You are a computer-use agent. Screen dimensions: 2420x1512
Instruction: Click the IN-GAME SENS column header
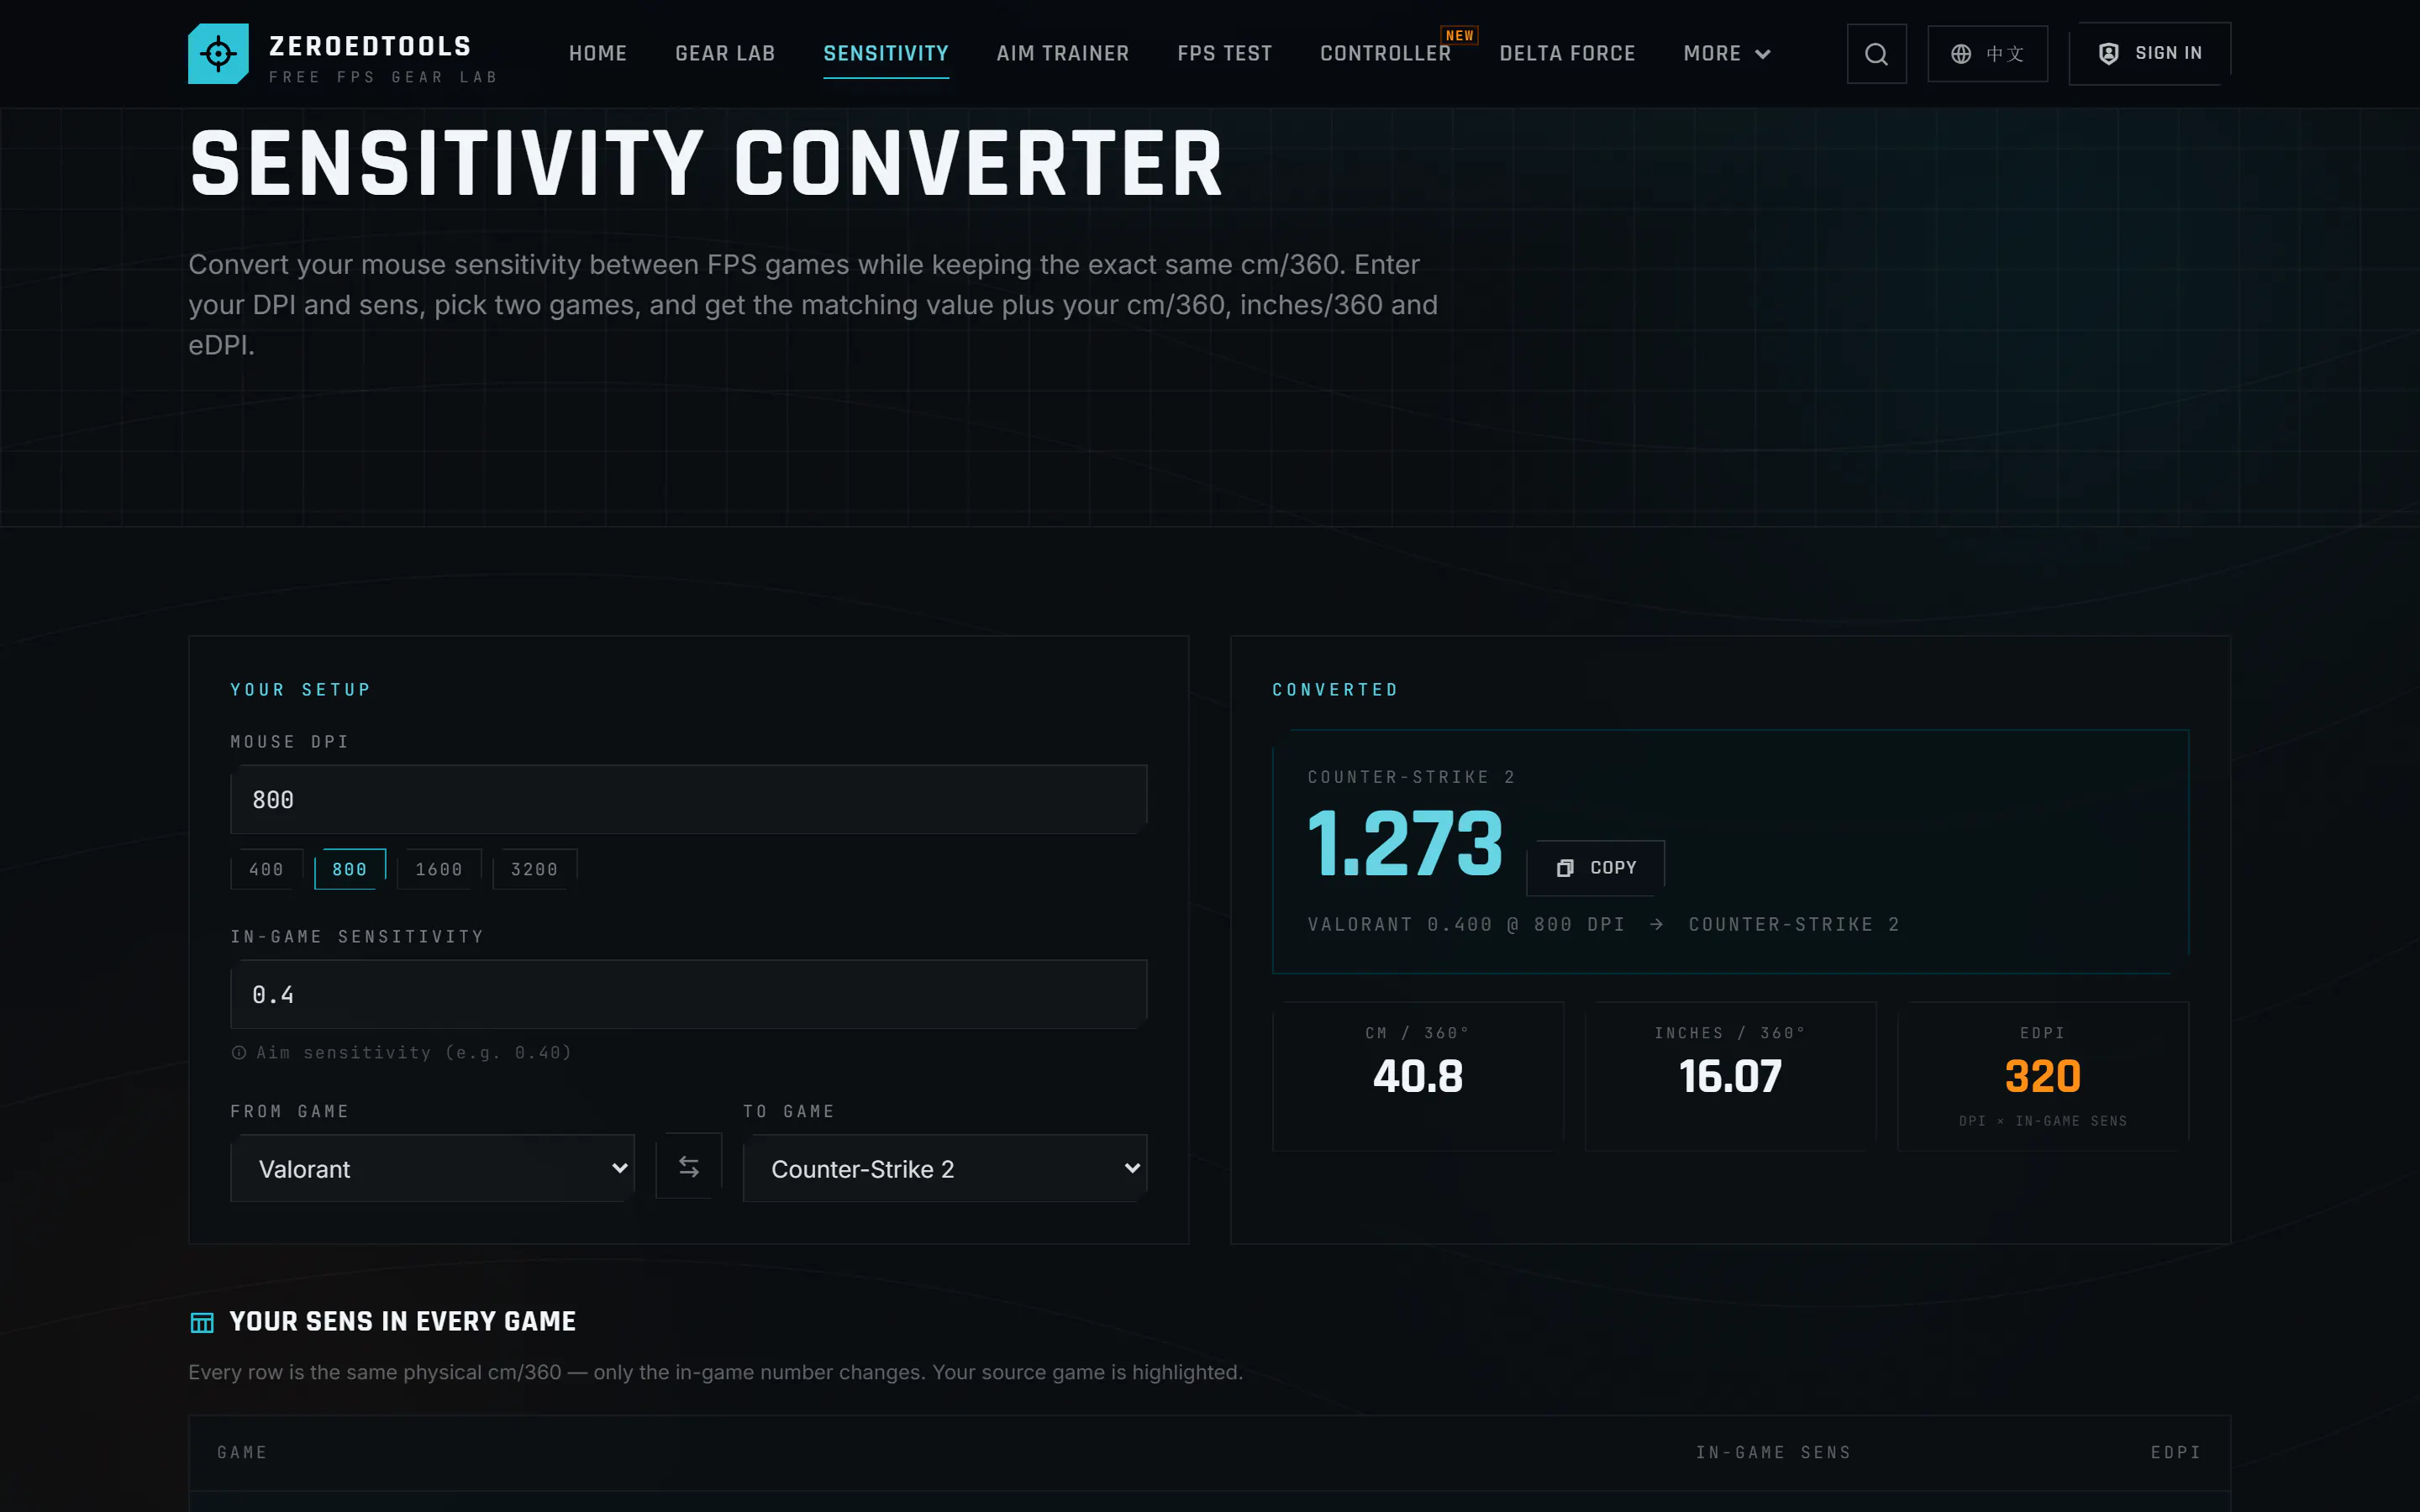coord(1773,1452)
